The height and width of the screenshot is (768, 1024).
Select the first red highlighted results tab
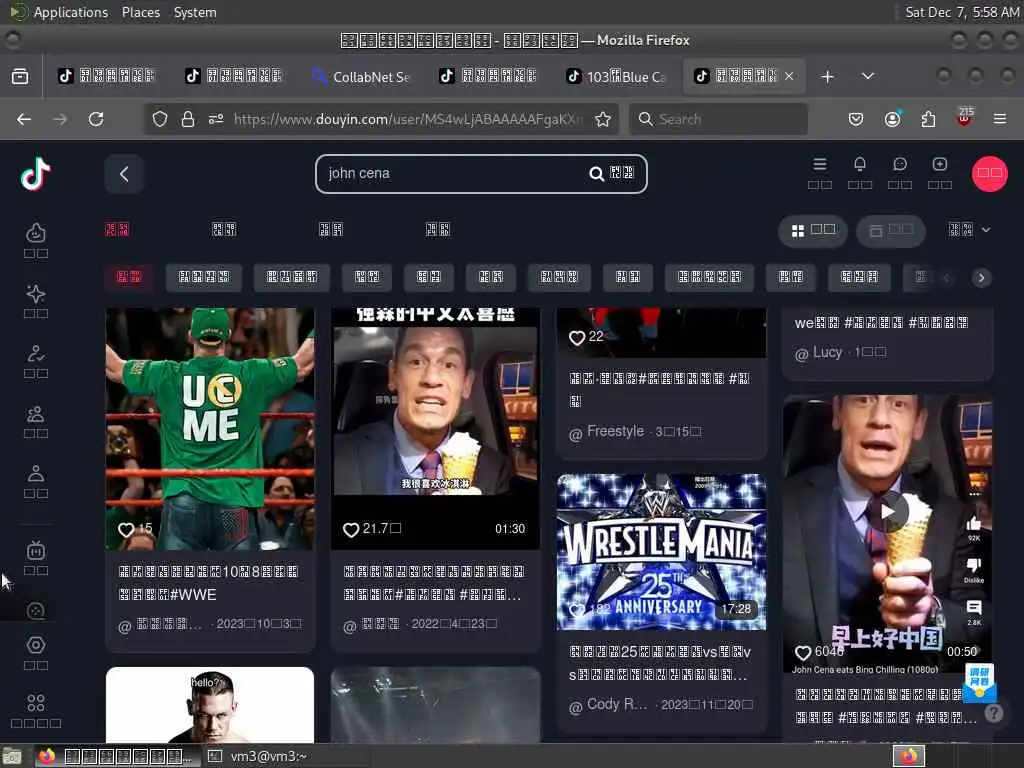[117, 229]
